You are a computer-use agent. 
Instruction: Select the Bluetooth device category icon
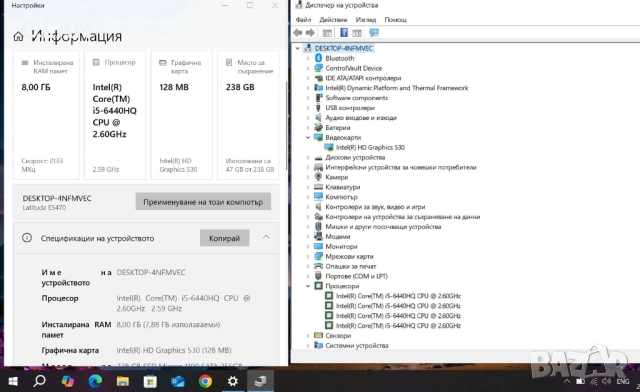[318, 58]
